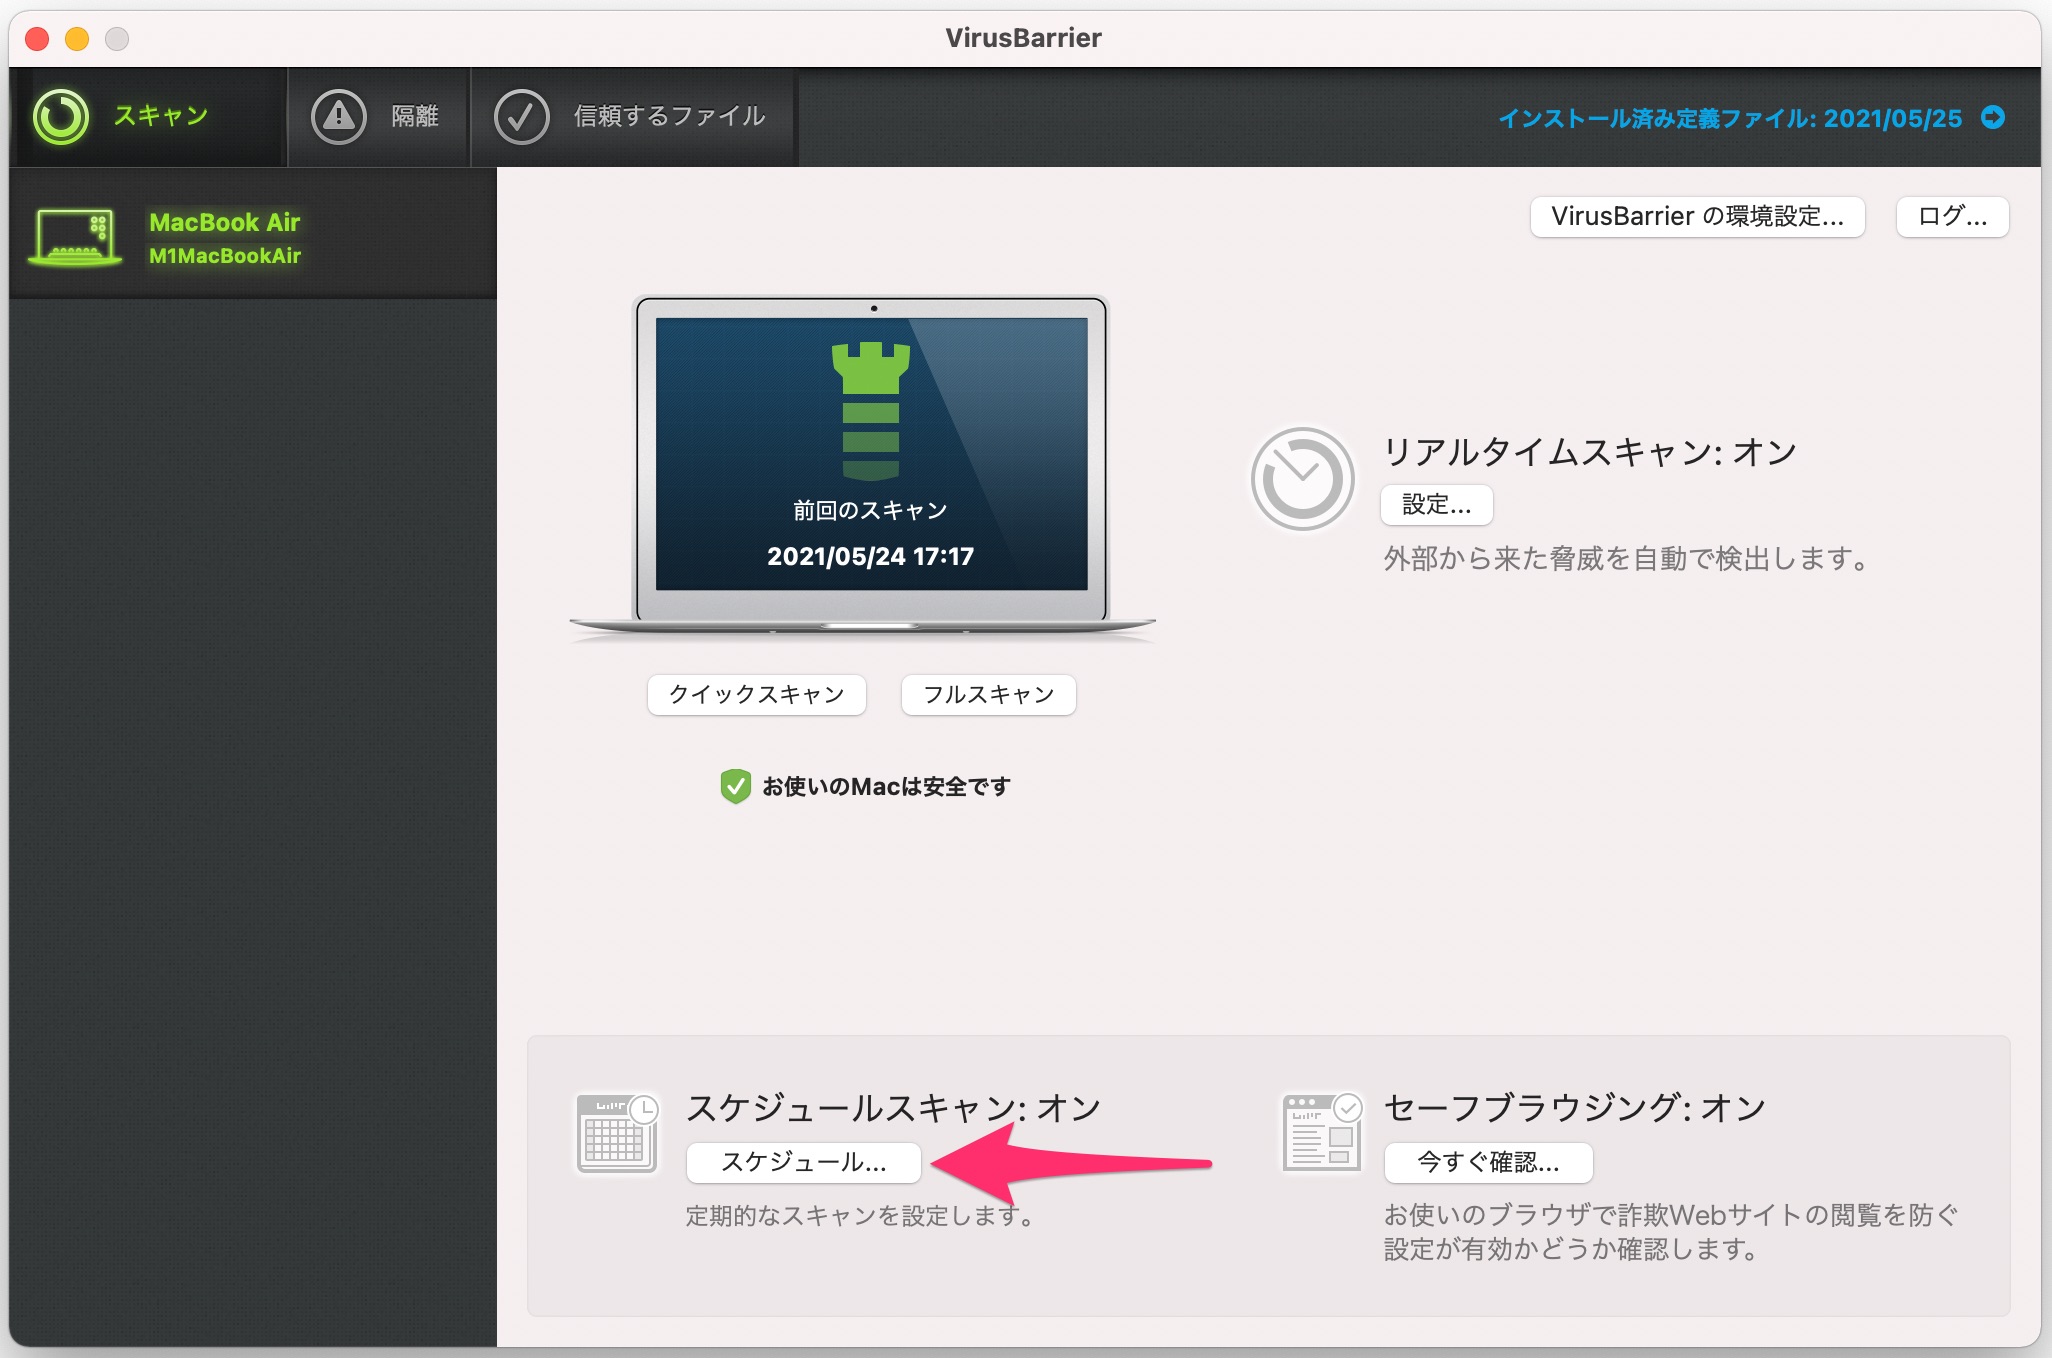This screenshot has height=1358, width=2052.
Task: Click the リアルタイムスキャン: オン heading
Action: click(x=1590, y=452)
